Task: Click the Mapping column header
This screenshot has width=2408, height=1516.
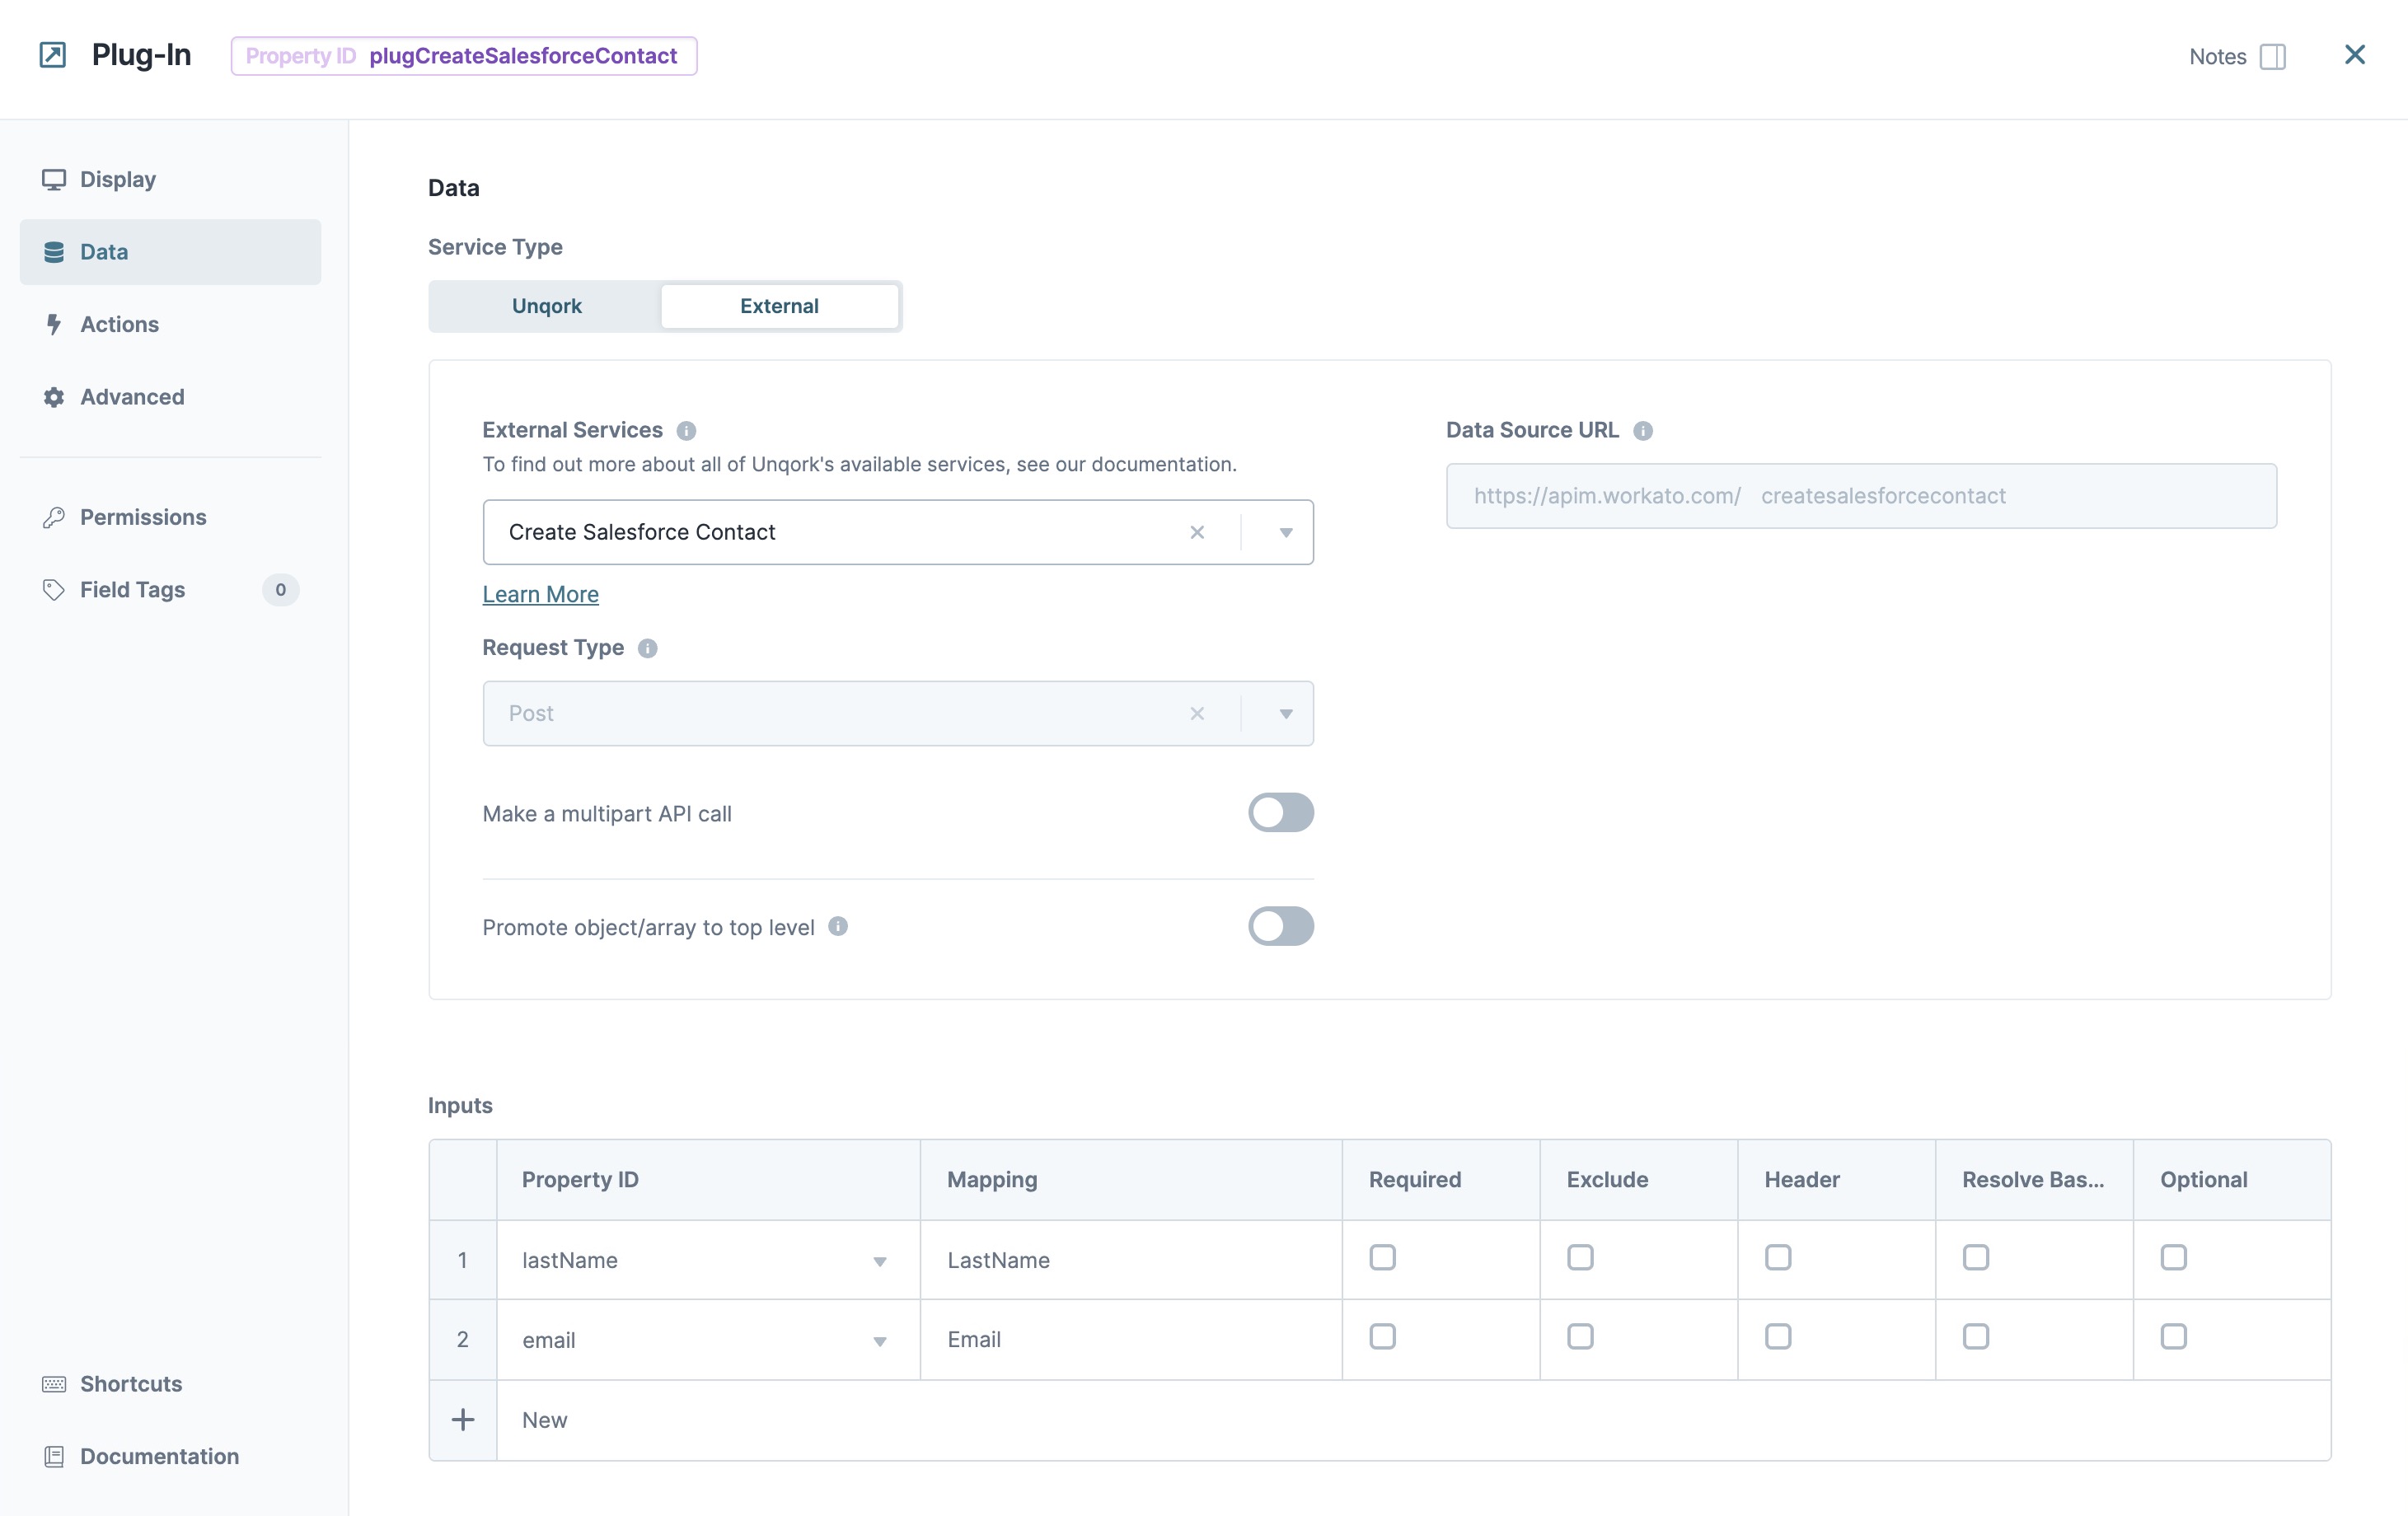Action: tap(1131, 1180)
